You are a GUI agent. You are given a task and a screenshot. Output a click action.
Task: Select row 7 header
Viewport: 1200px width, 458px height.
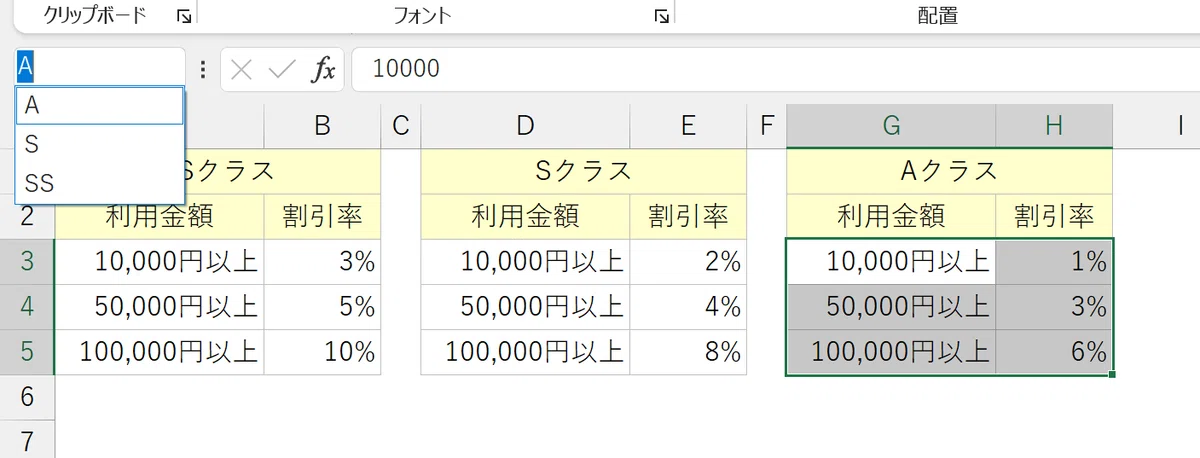coord(27,439)
